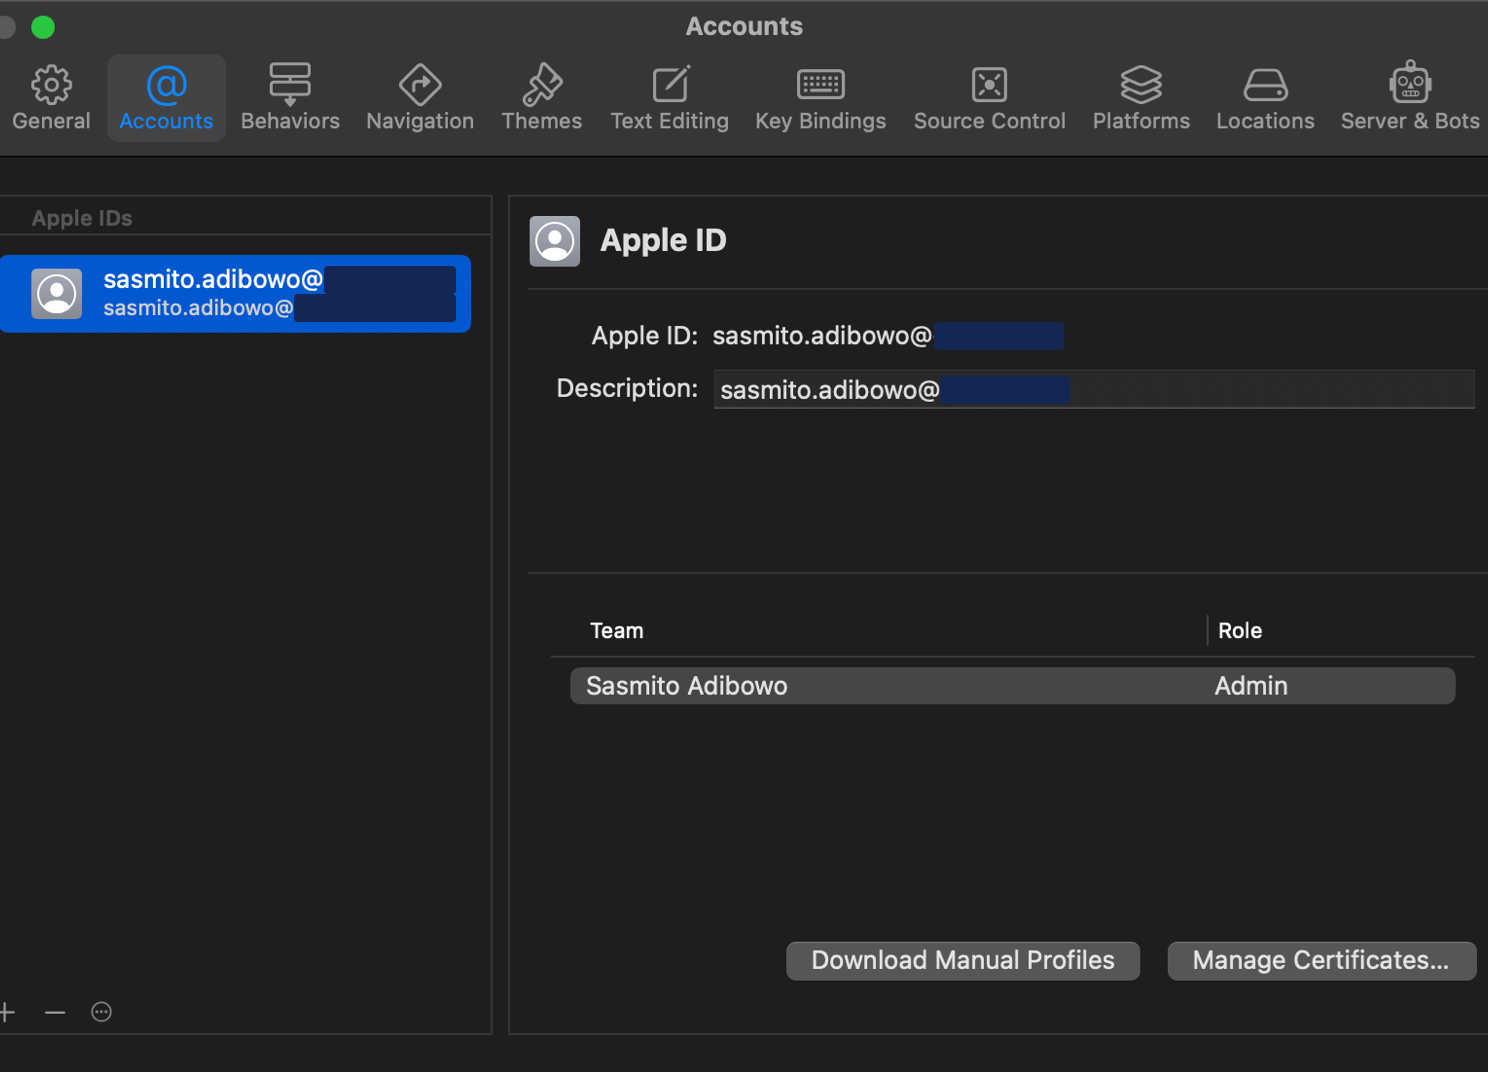This screenshot has height=1072, width=1488.
Task: Click the Apple ID heading title
Action: tap(663, 241)
